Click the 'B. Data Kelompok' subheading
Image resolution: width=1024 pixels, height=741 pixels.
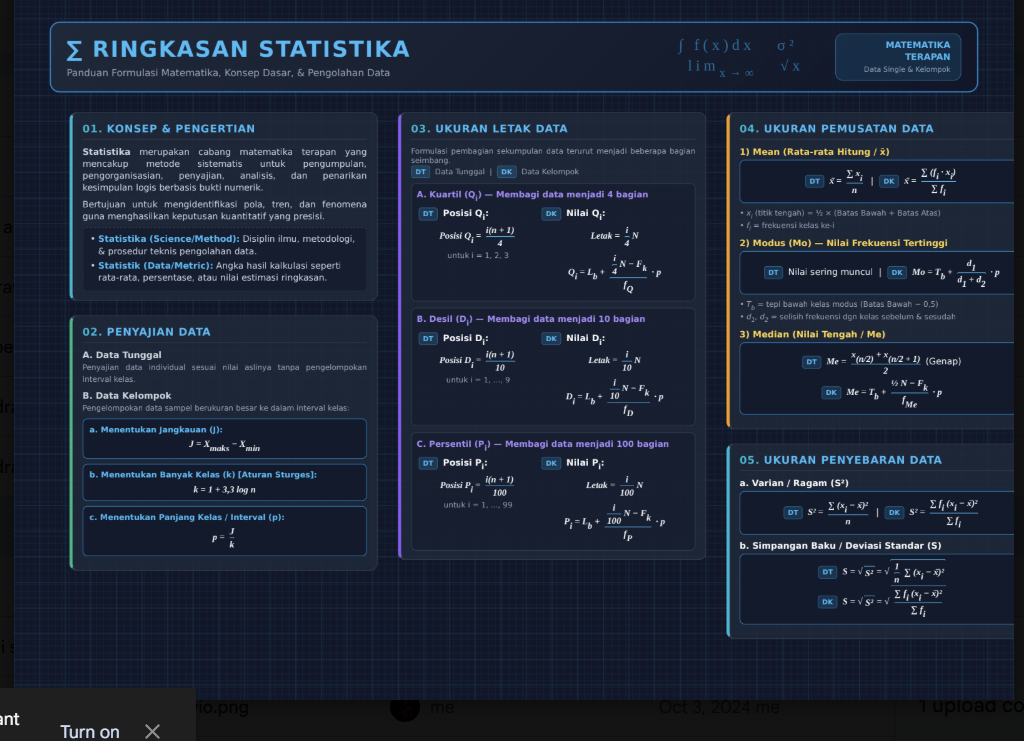127,396
